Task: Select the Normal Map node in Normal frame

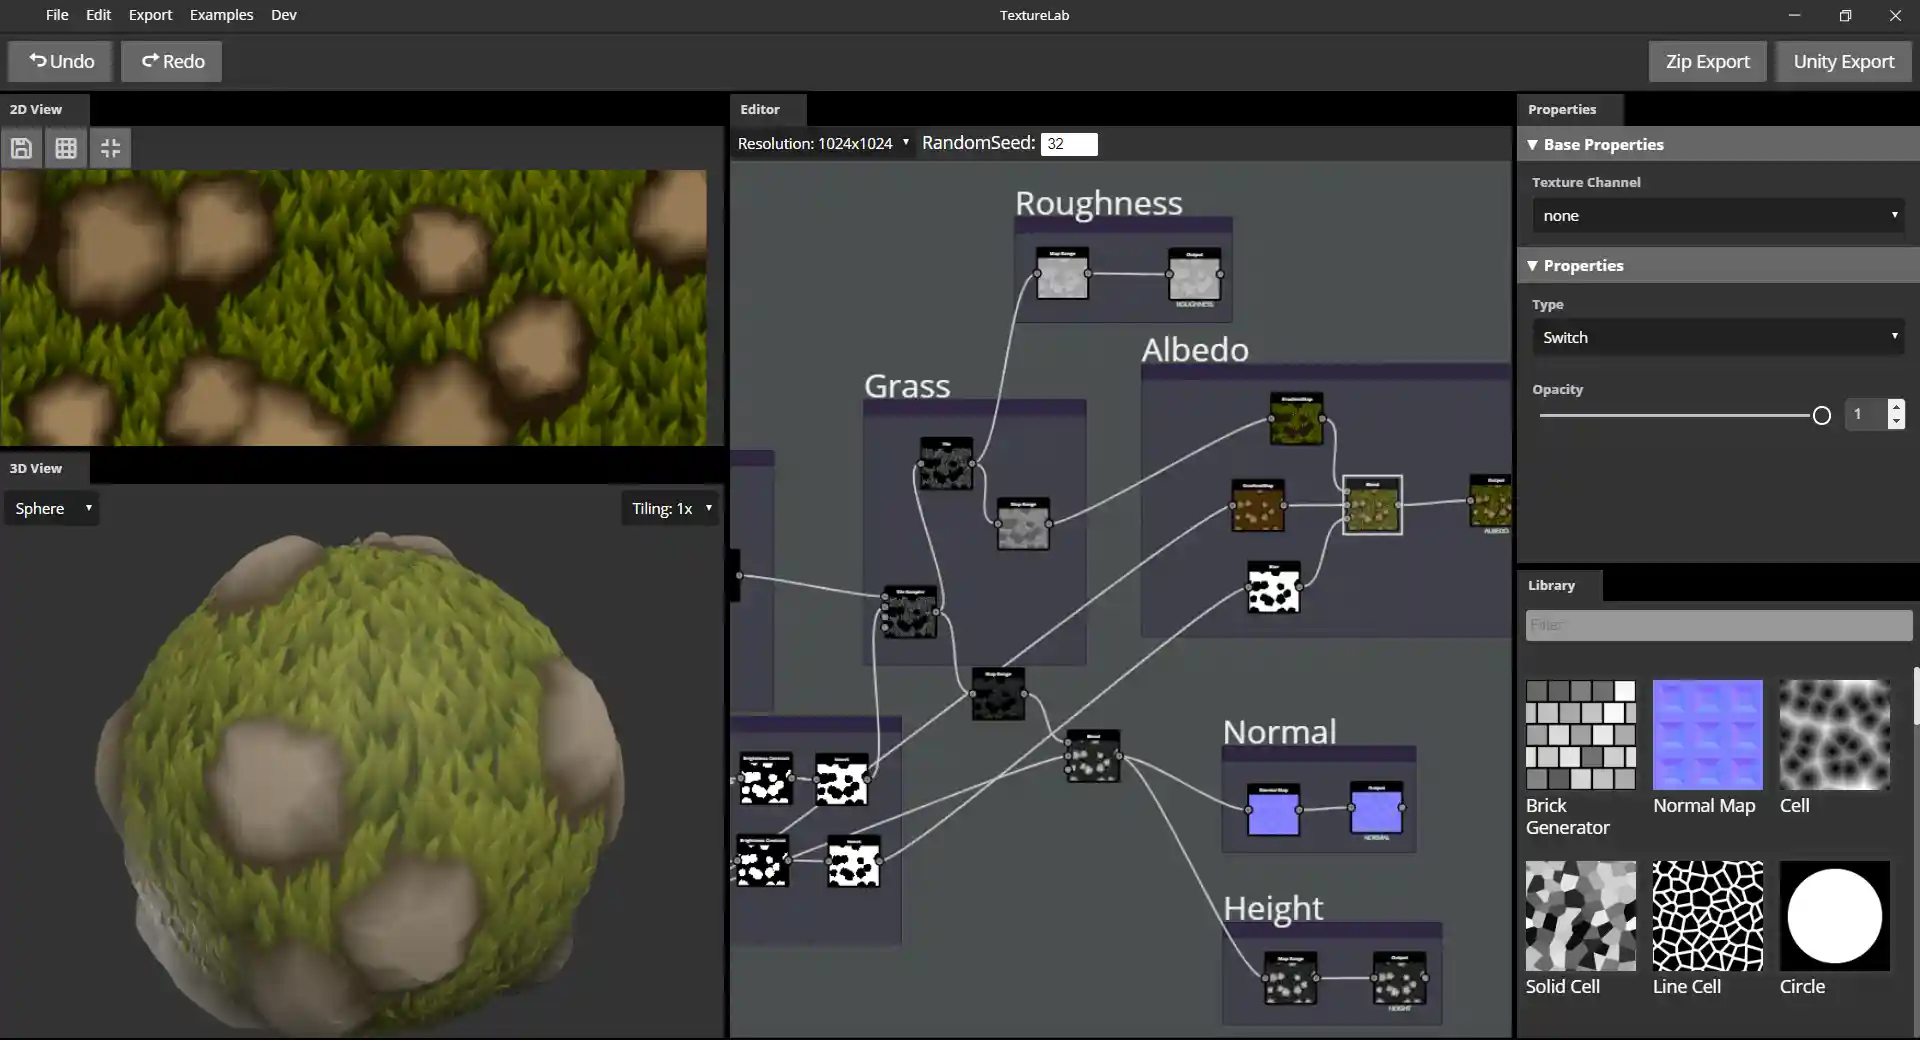Action: (x=1273, y=809)
